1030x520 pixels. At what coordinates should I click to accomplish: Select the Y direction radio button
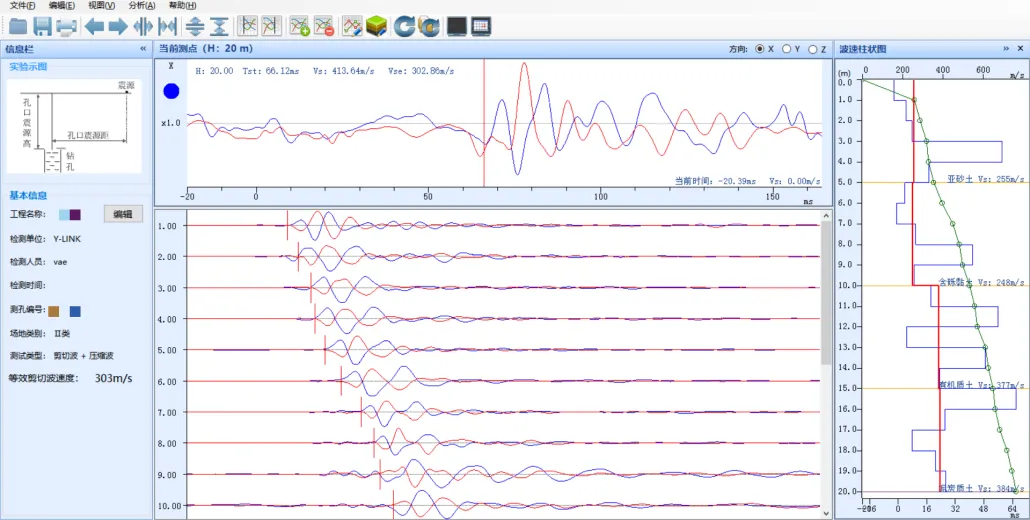point(787,48)
